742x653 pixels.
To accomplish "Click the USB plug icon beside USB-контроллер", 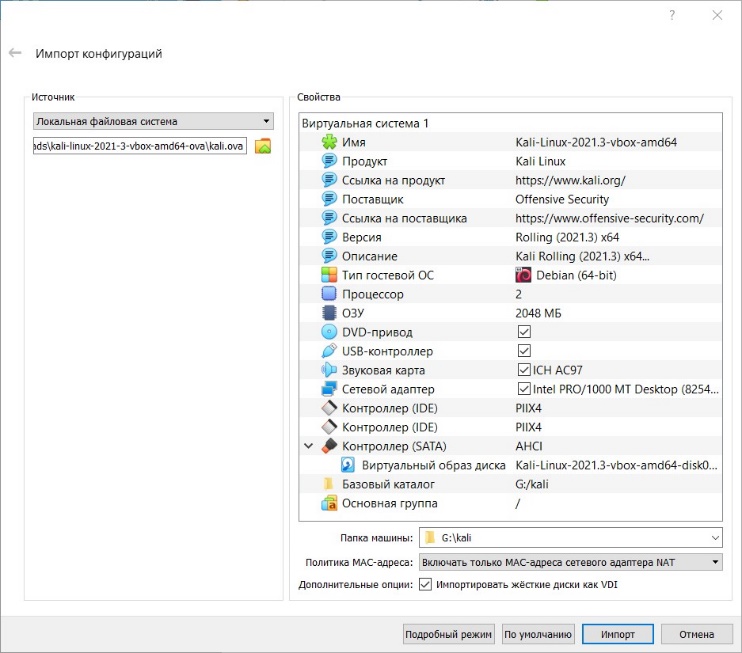I will pyautogui.click(x=329, y=351).
